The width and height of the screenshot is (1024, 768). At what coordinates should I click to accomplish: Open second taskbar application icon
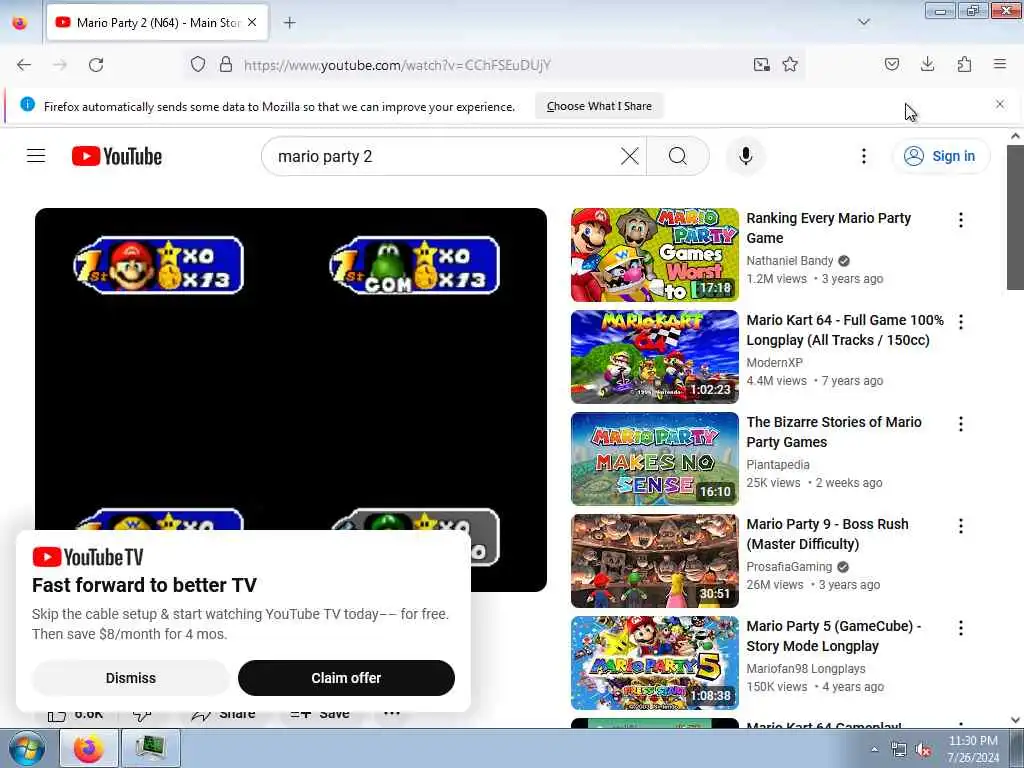(150, 748)
